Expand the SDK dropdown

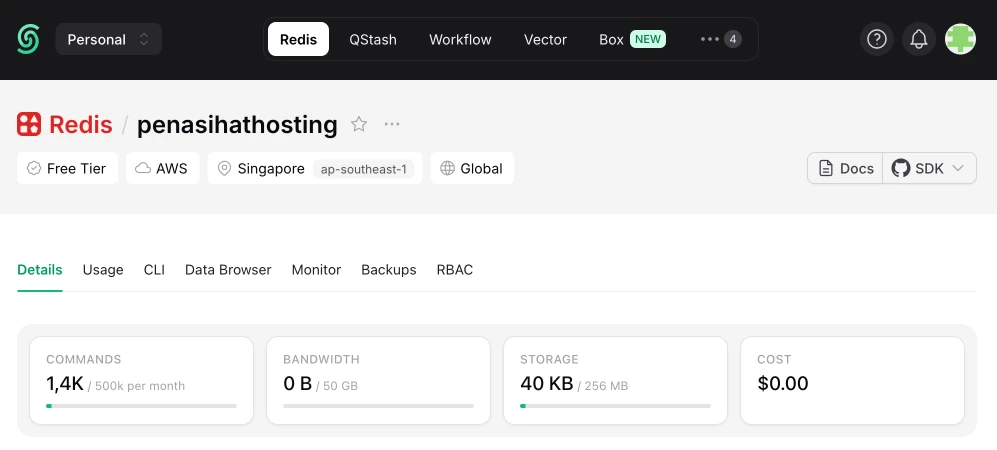pos(930,168)
